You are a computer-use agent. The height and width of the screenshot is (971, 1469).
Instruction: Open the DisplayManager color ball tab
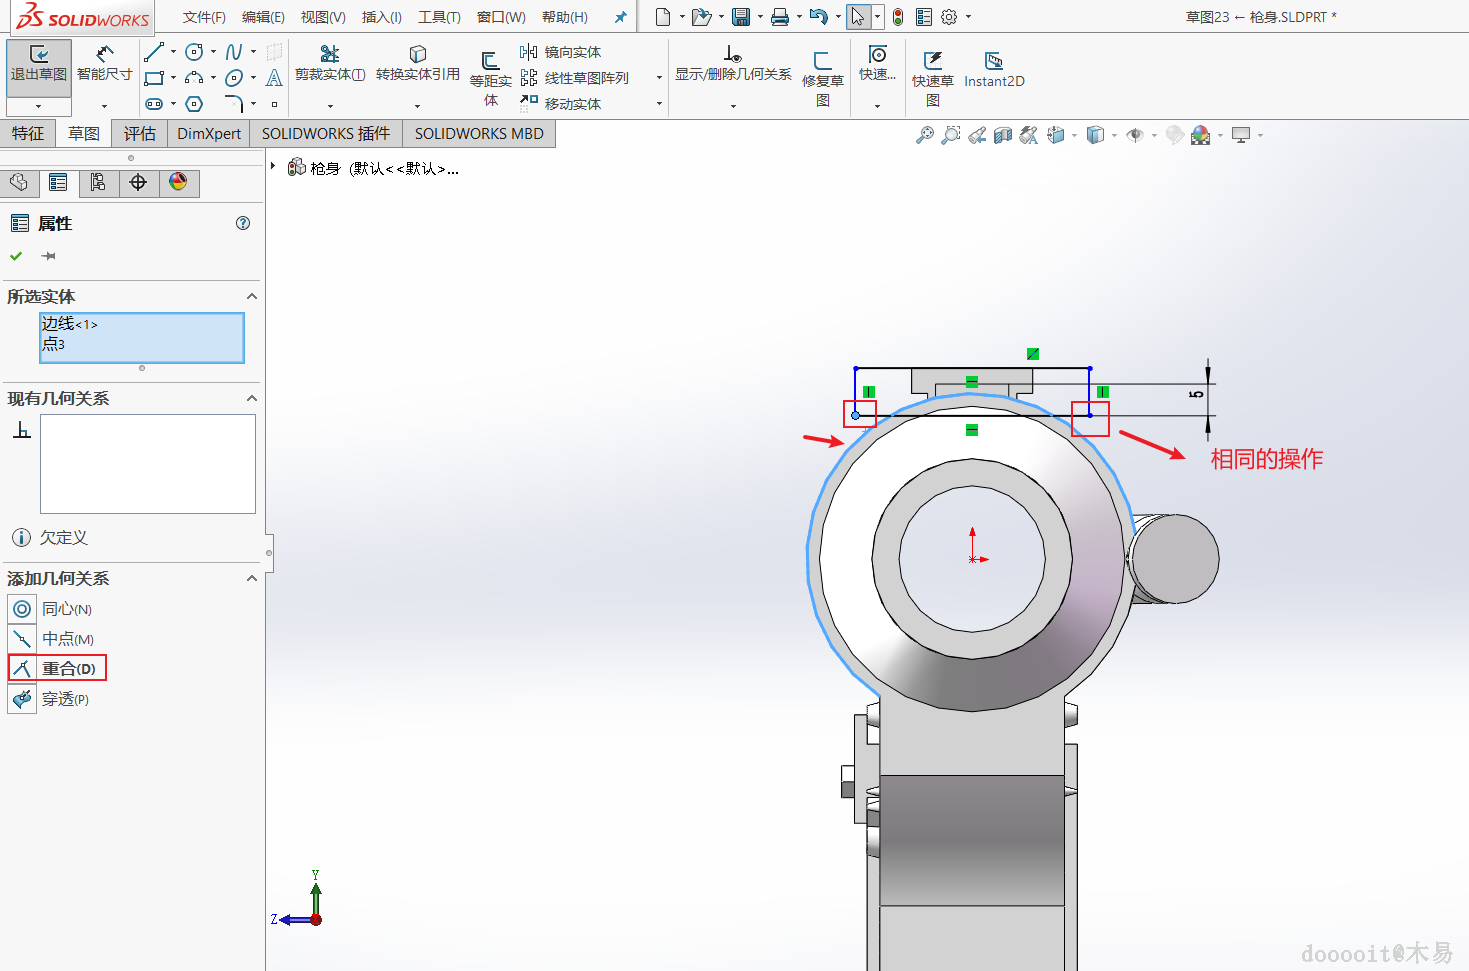[178, 182]
